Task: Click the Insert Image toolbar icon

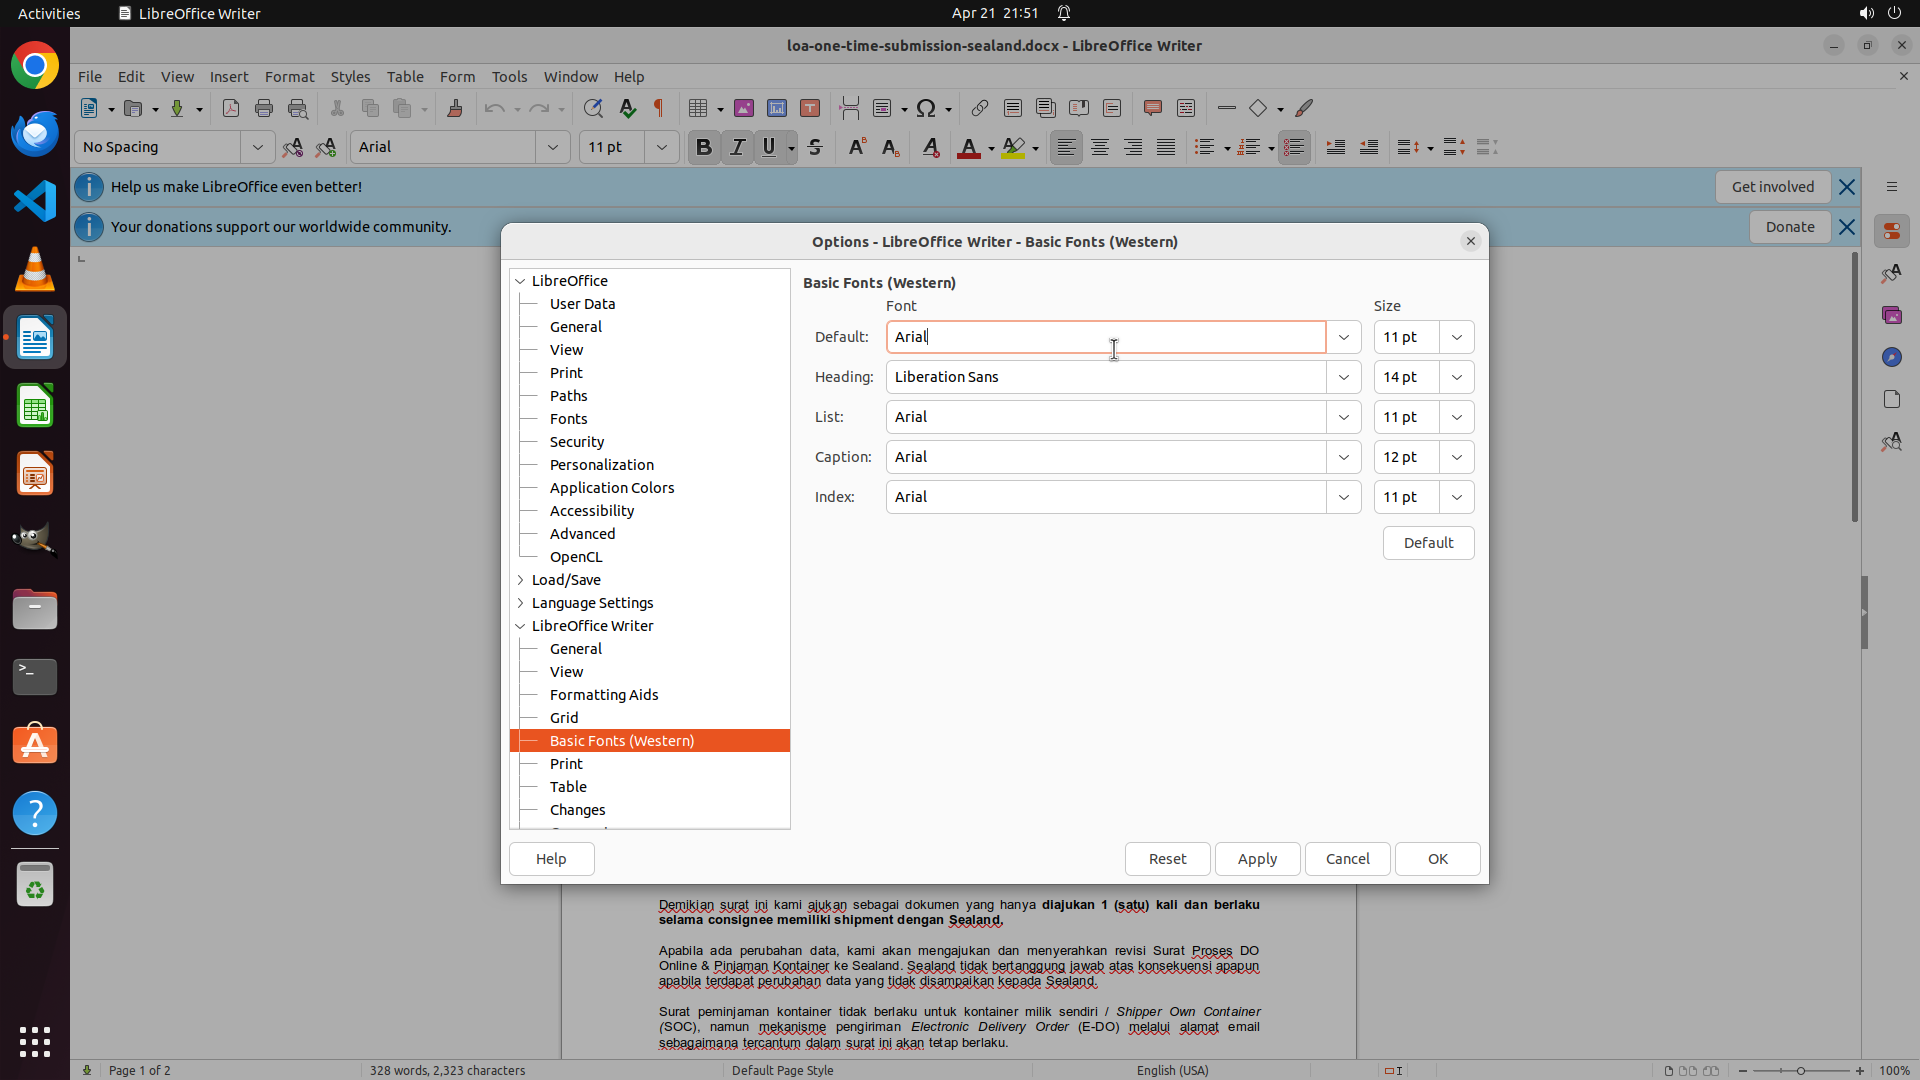Action: [744, 108]
